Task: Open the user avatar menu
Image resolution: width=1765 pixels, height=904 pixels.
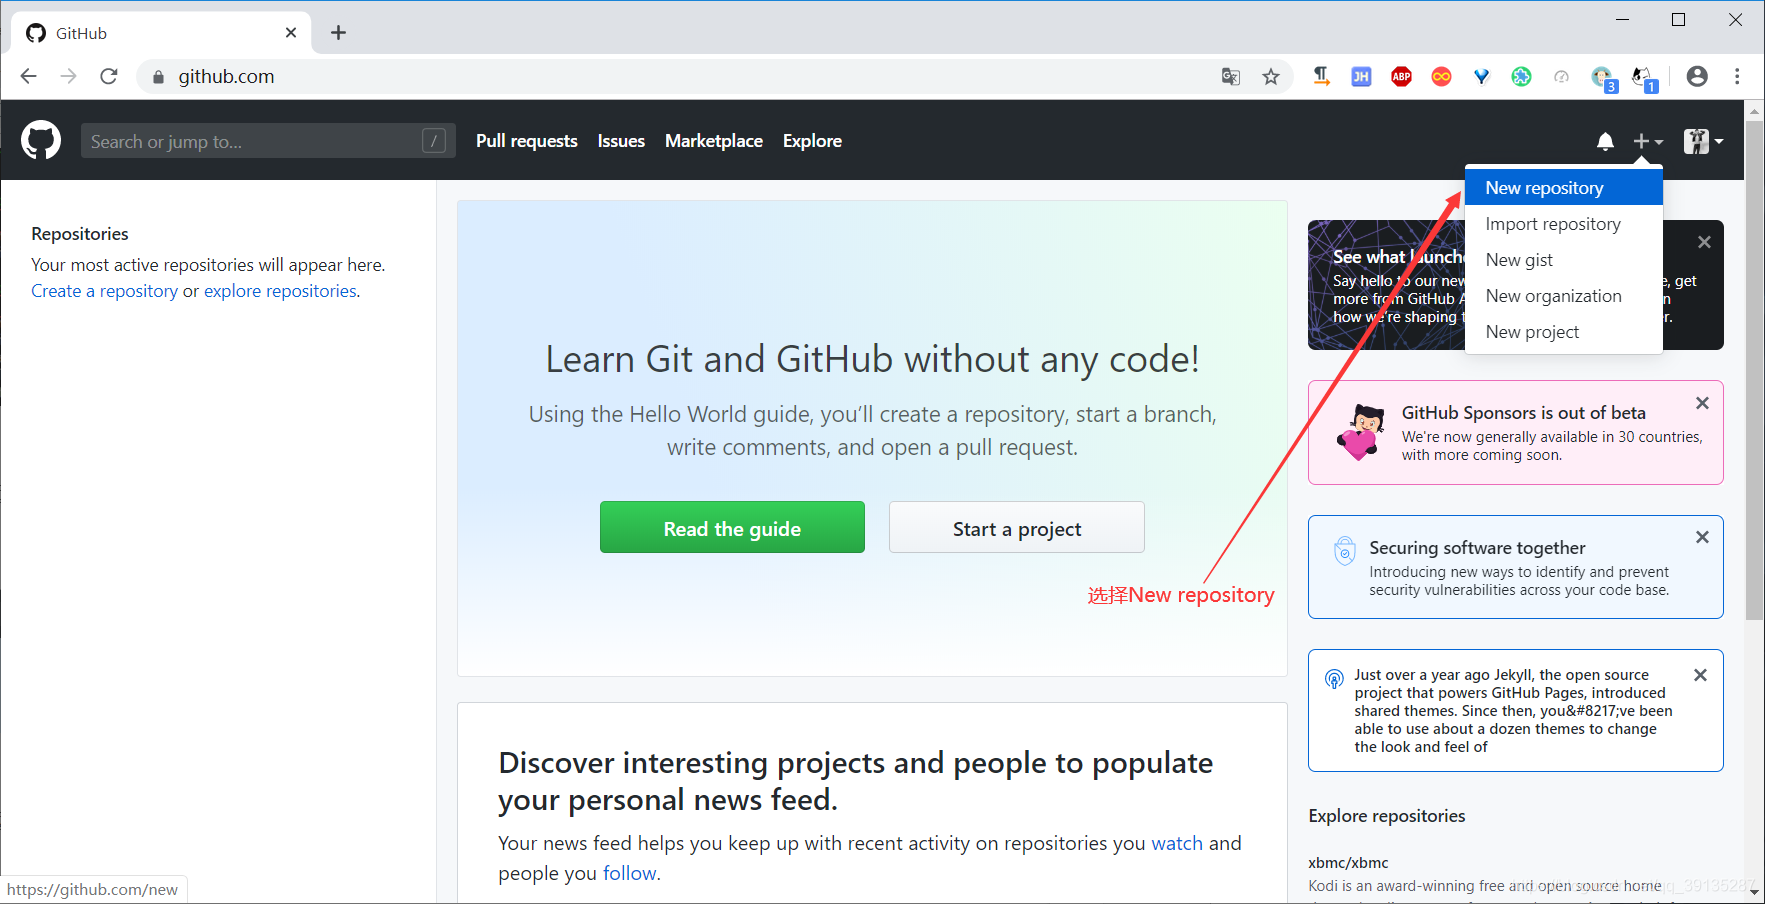Action: pyautogui.click(x=1703, y=141)
